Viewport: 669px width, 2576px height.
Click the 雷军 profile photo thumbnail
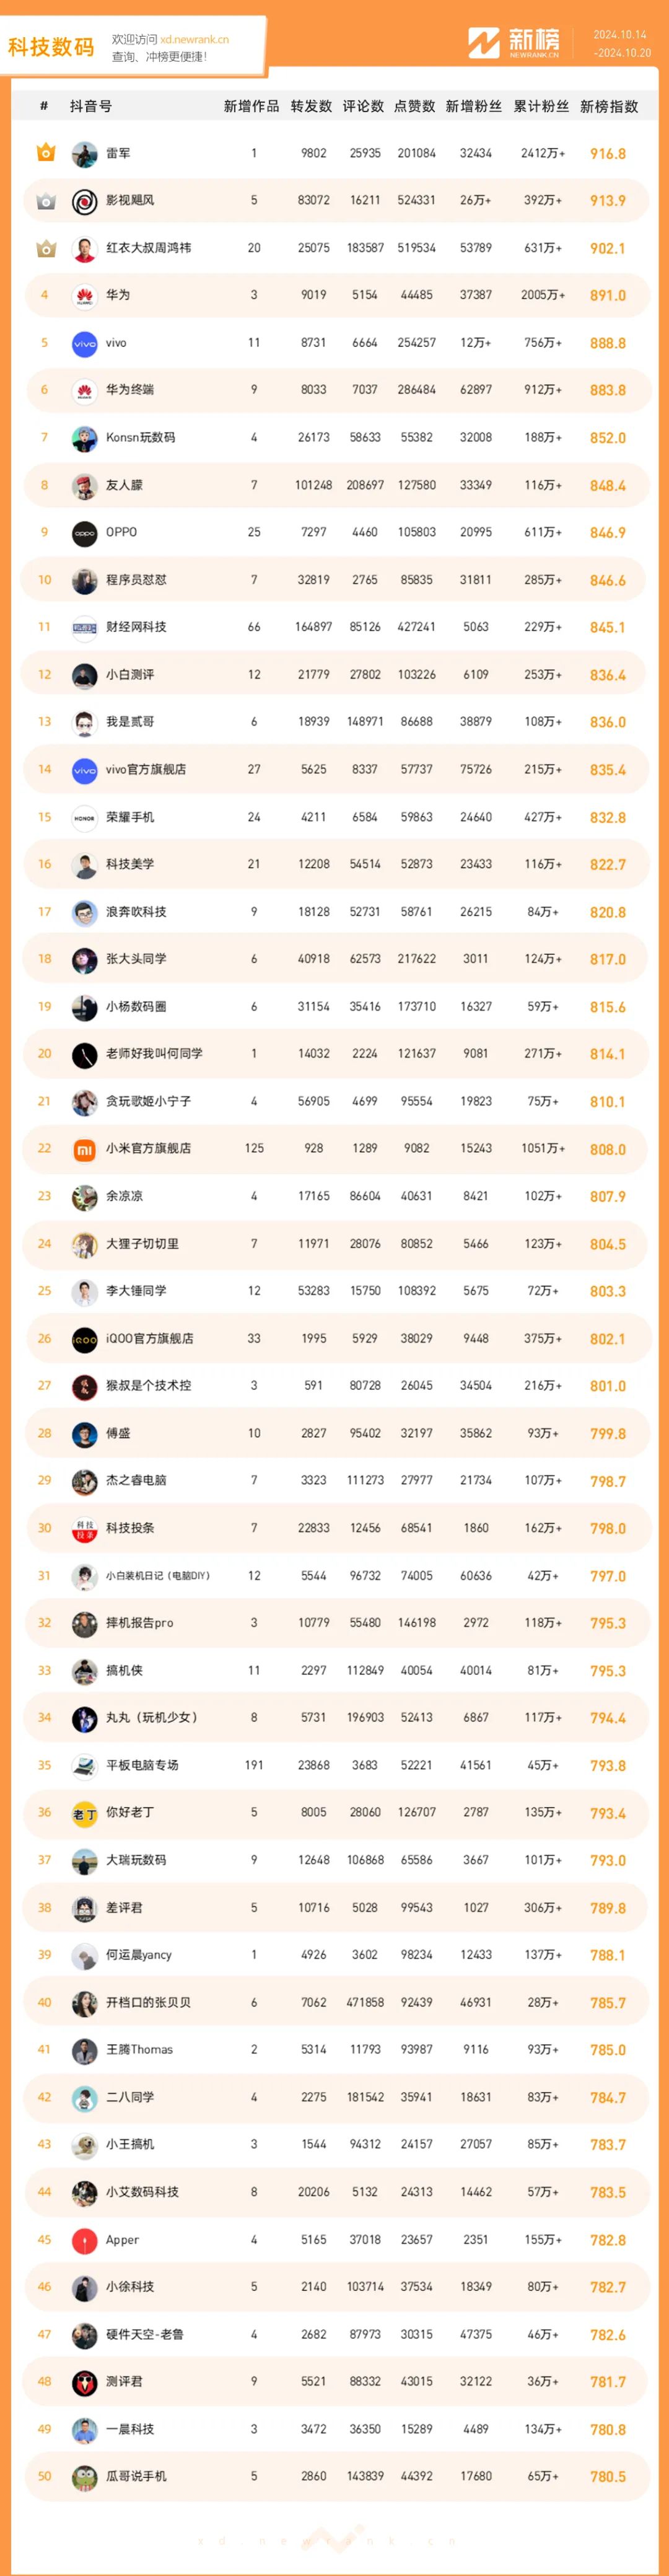click(x=84, y=154)
